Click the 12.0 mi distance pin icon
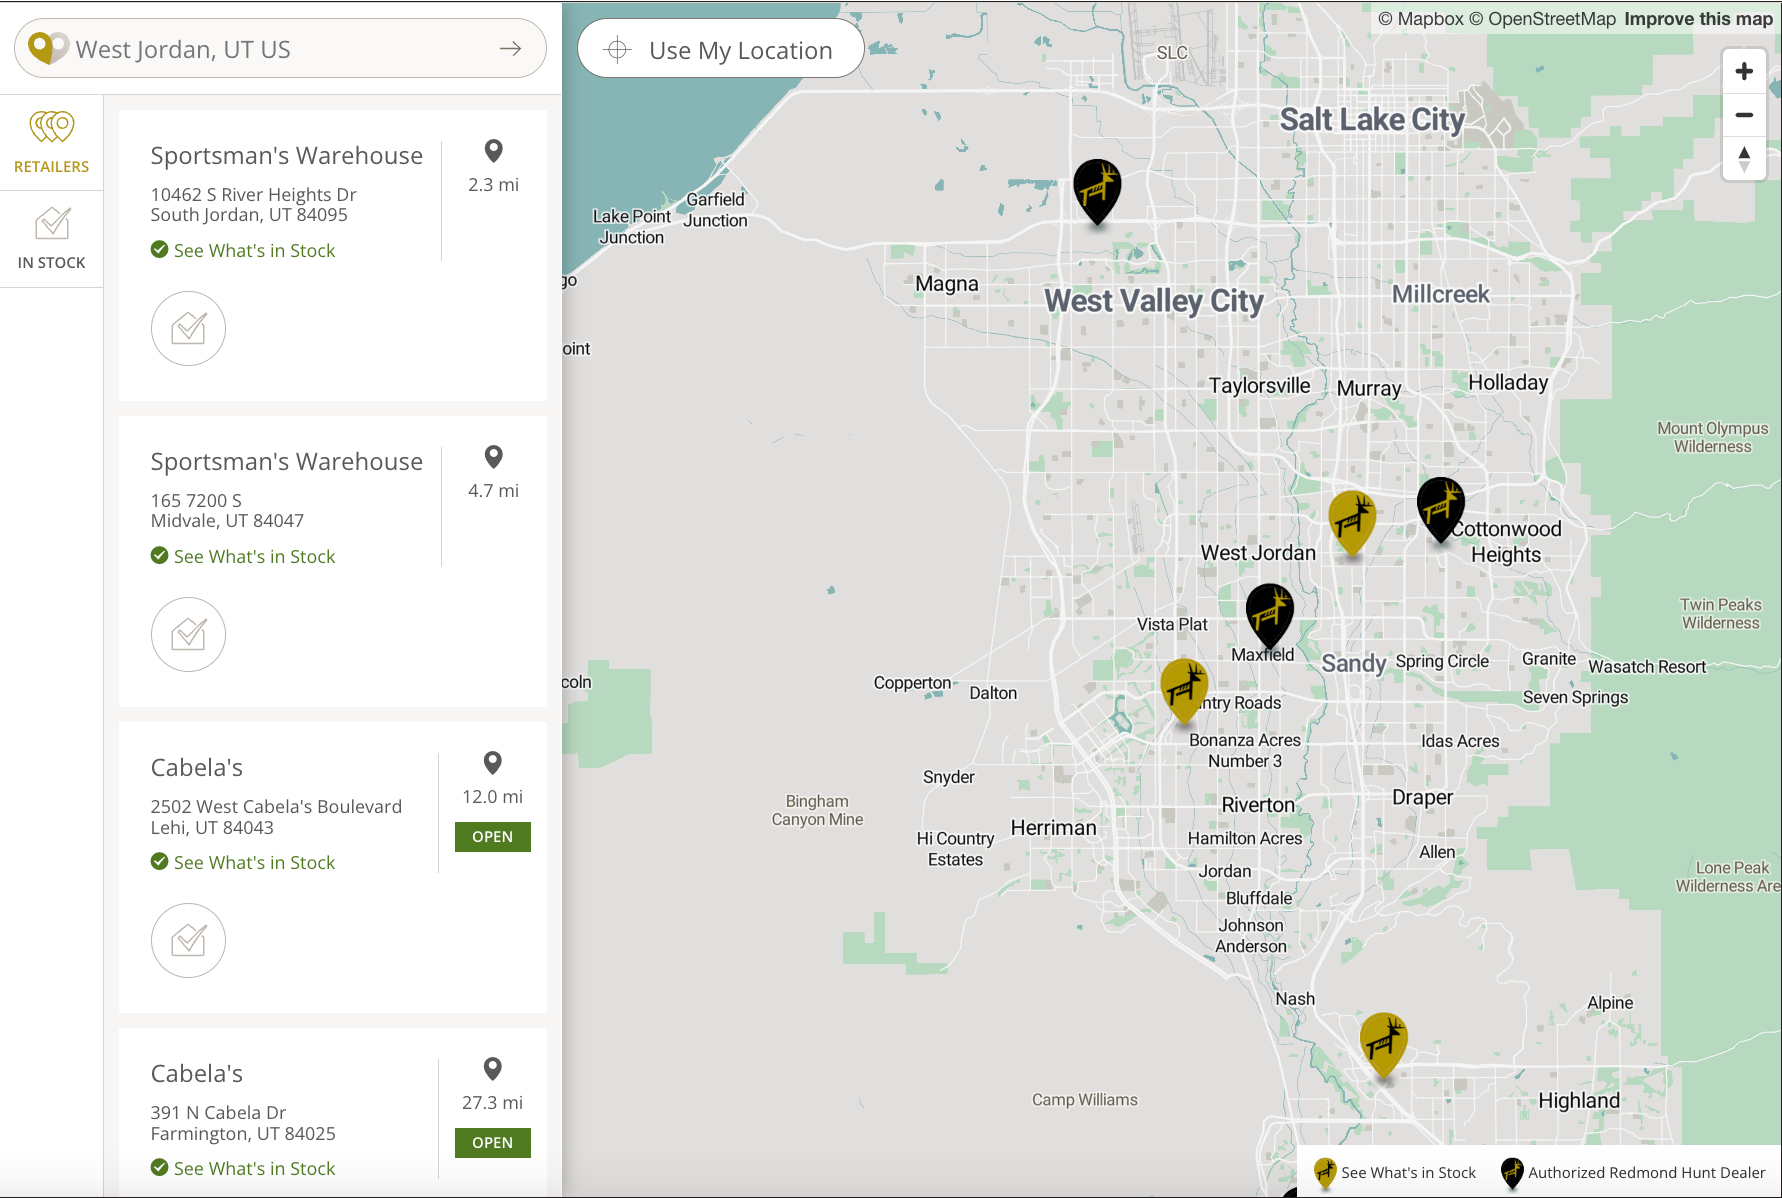1782x1198 pixels. click(493, 763)
